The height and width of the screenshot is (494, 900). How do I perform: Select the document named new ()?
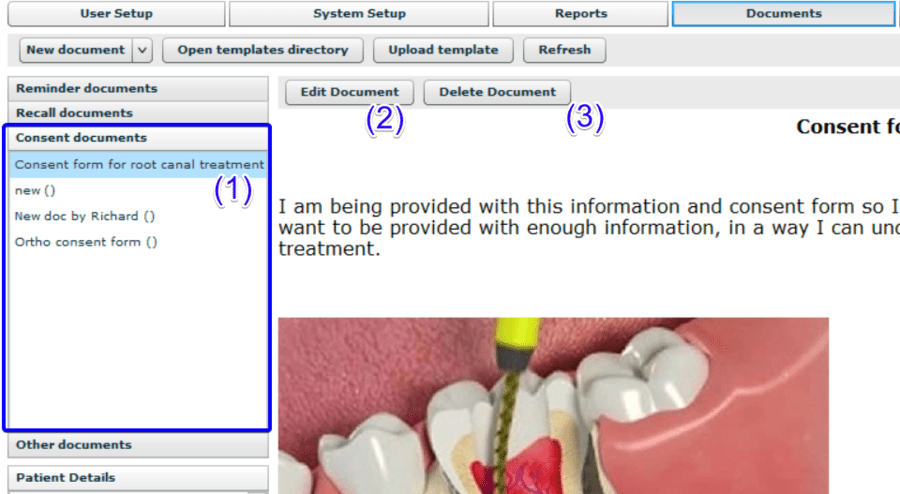(x=35, y=190)
